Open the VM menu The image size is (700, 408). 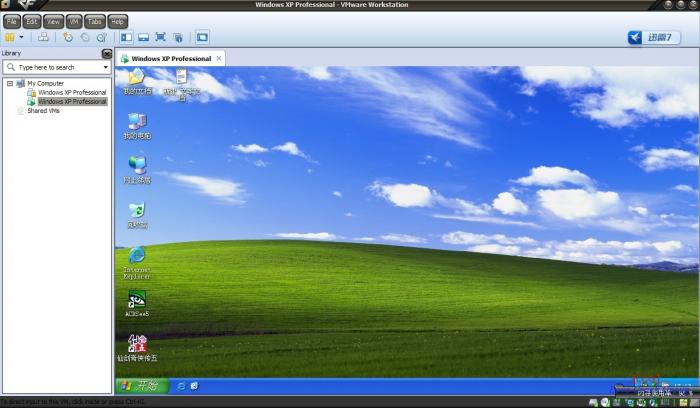point(74,21)
